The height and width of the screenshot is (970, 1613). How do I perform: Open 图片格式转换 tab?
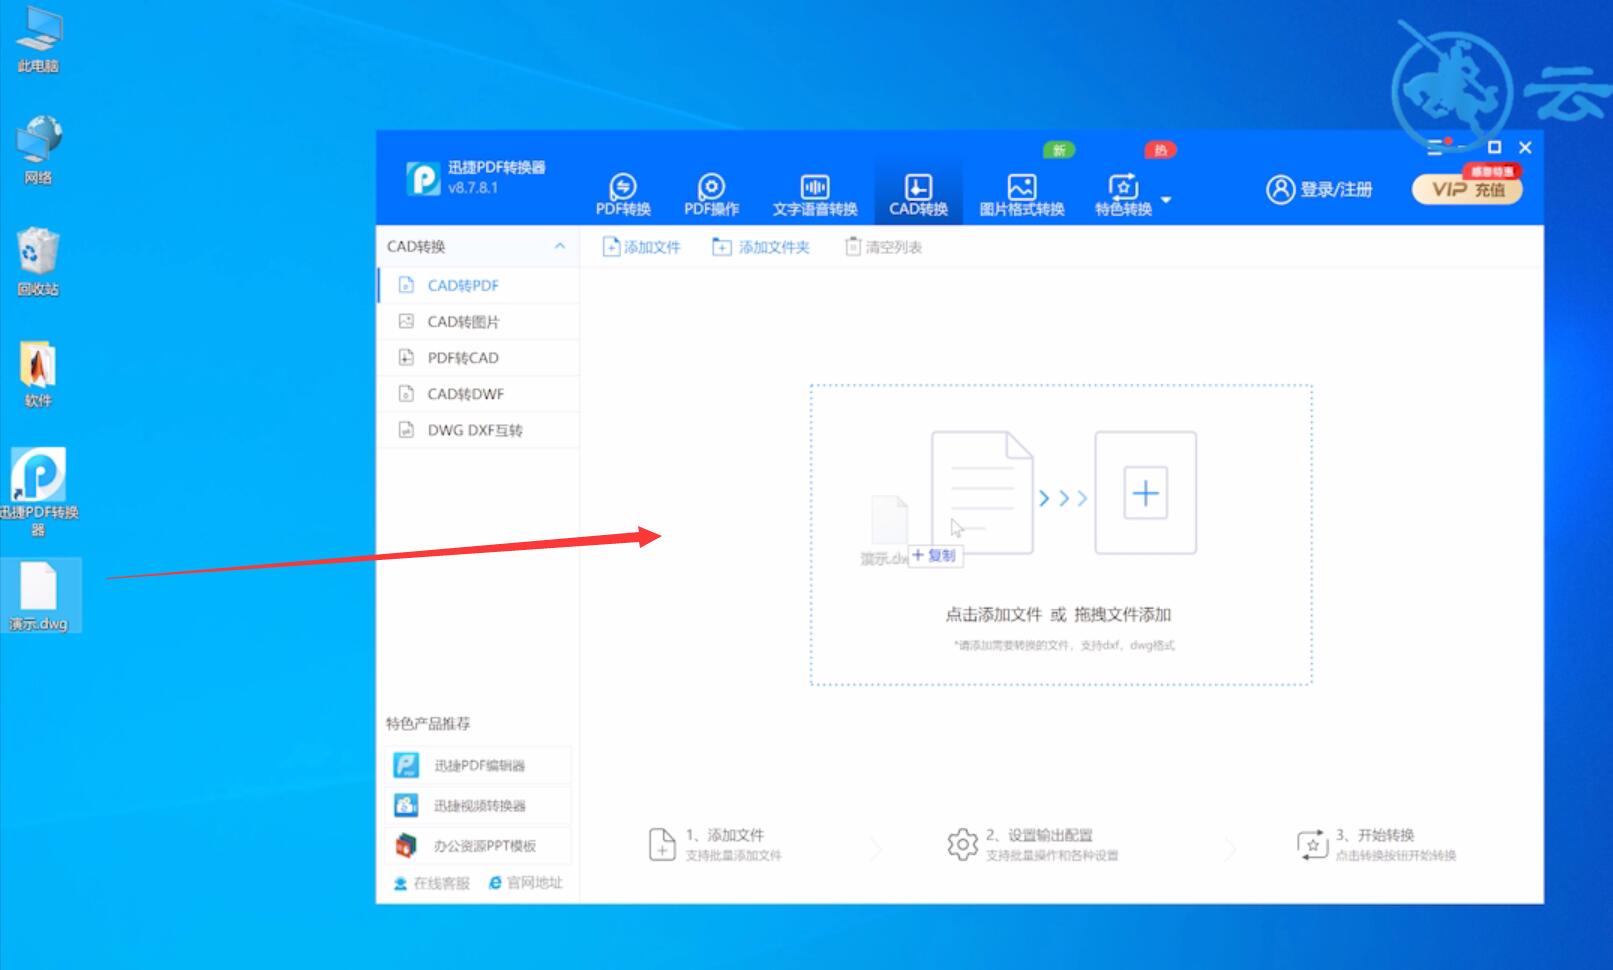pyautogui.click(x=1021, y=194)
